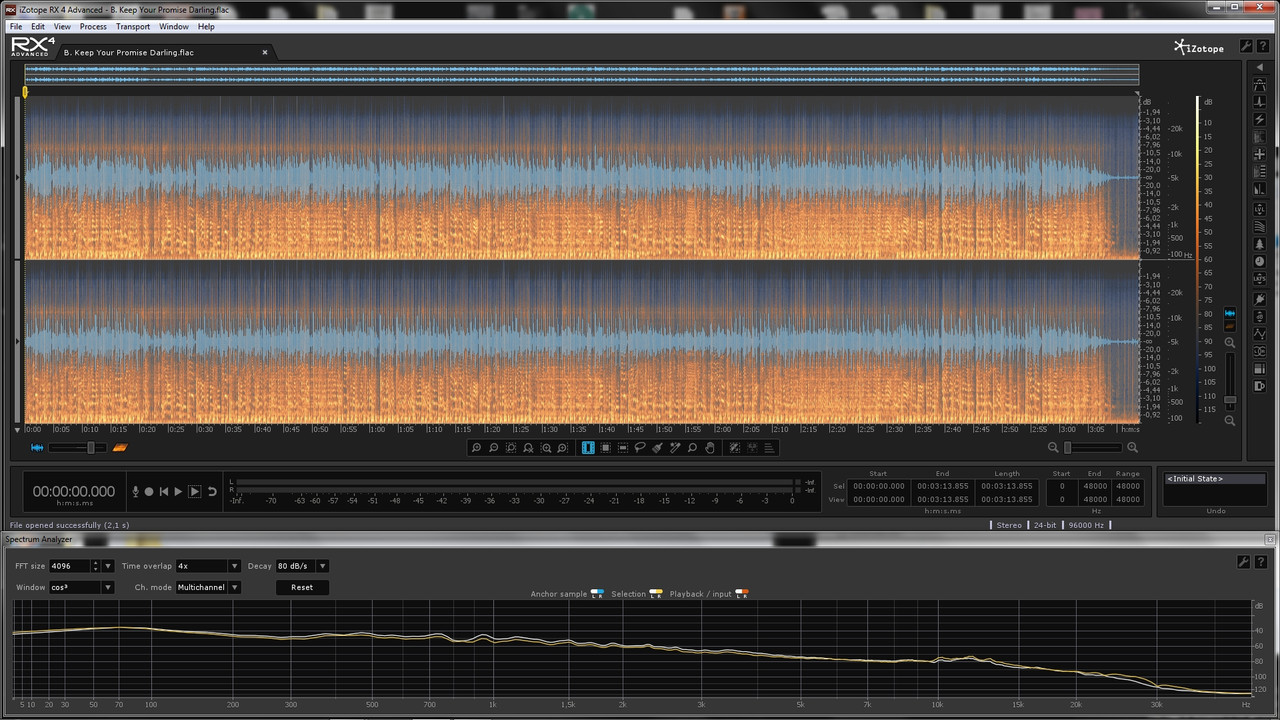Open the Loudness LKFS module
Image resolution: width=1280 pixels, height=720 pixels.
click(1259, 279)
